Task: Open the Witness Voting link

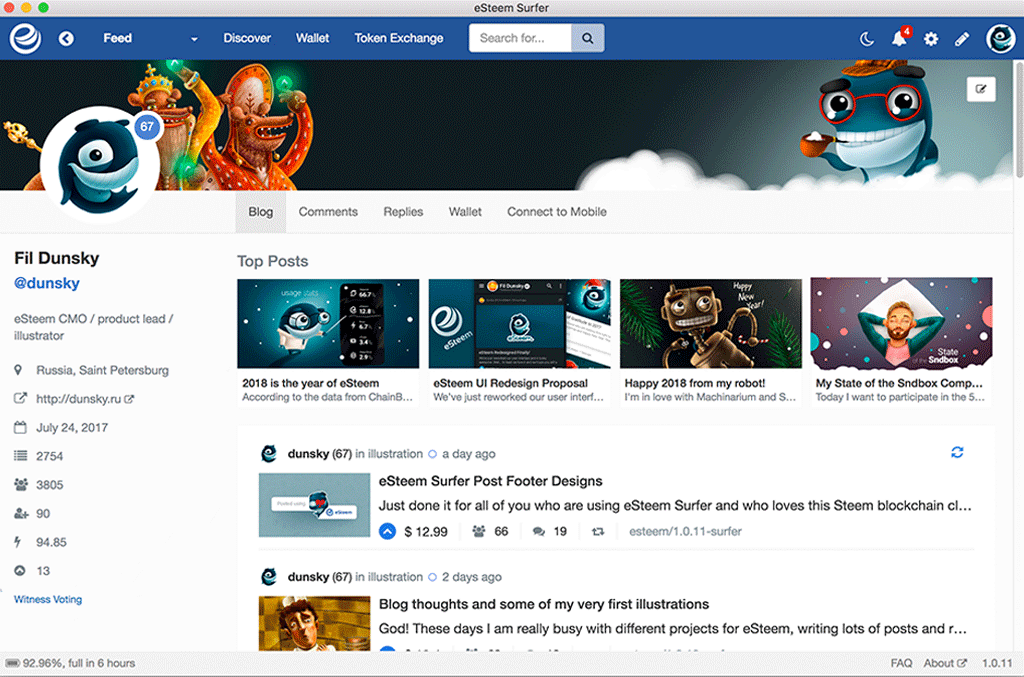Action: click(x=48, y=599)
